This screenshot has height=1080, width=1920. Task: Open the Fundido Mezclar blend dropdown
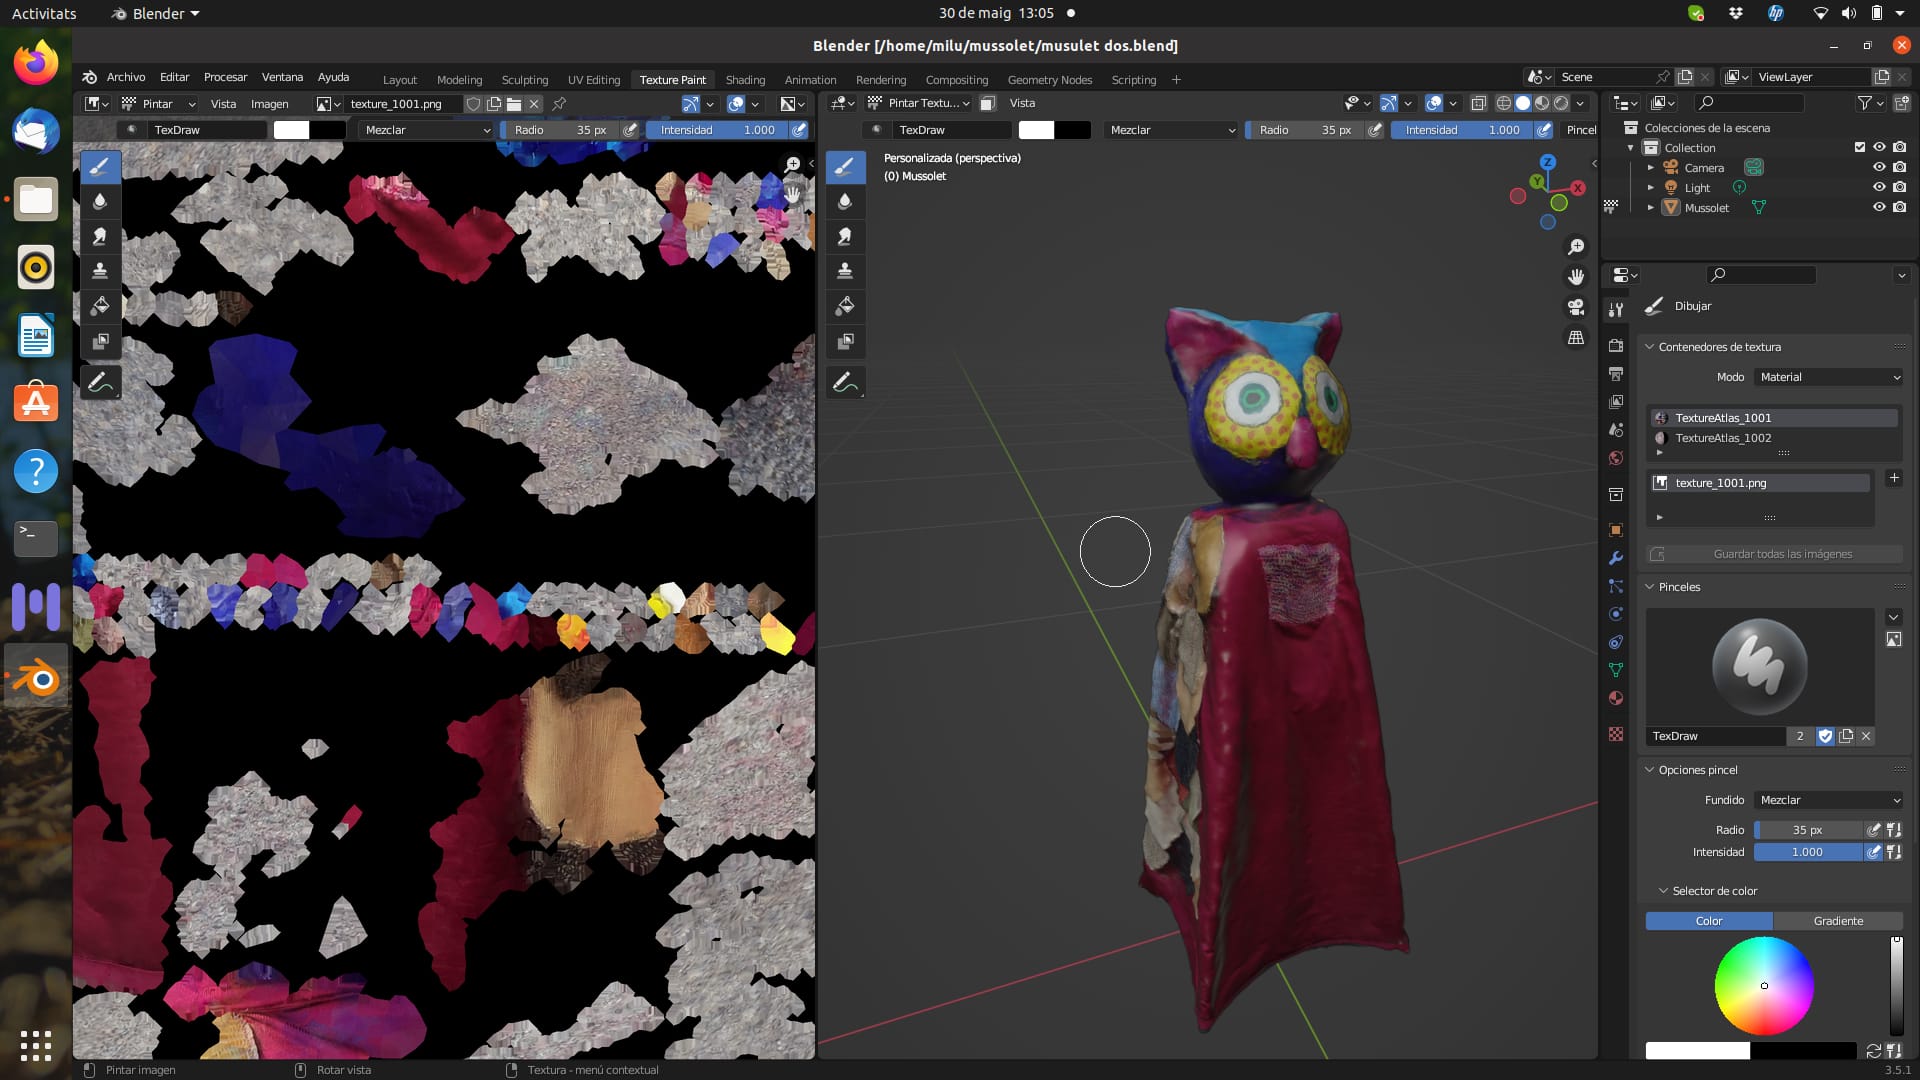pyautogui.click(x=1829, y=800)
